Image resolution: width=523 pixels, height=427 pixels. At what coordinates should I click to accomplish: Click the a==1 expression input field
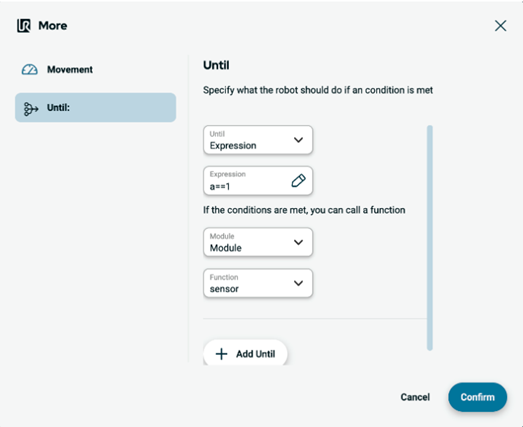coord(258,181)
